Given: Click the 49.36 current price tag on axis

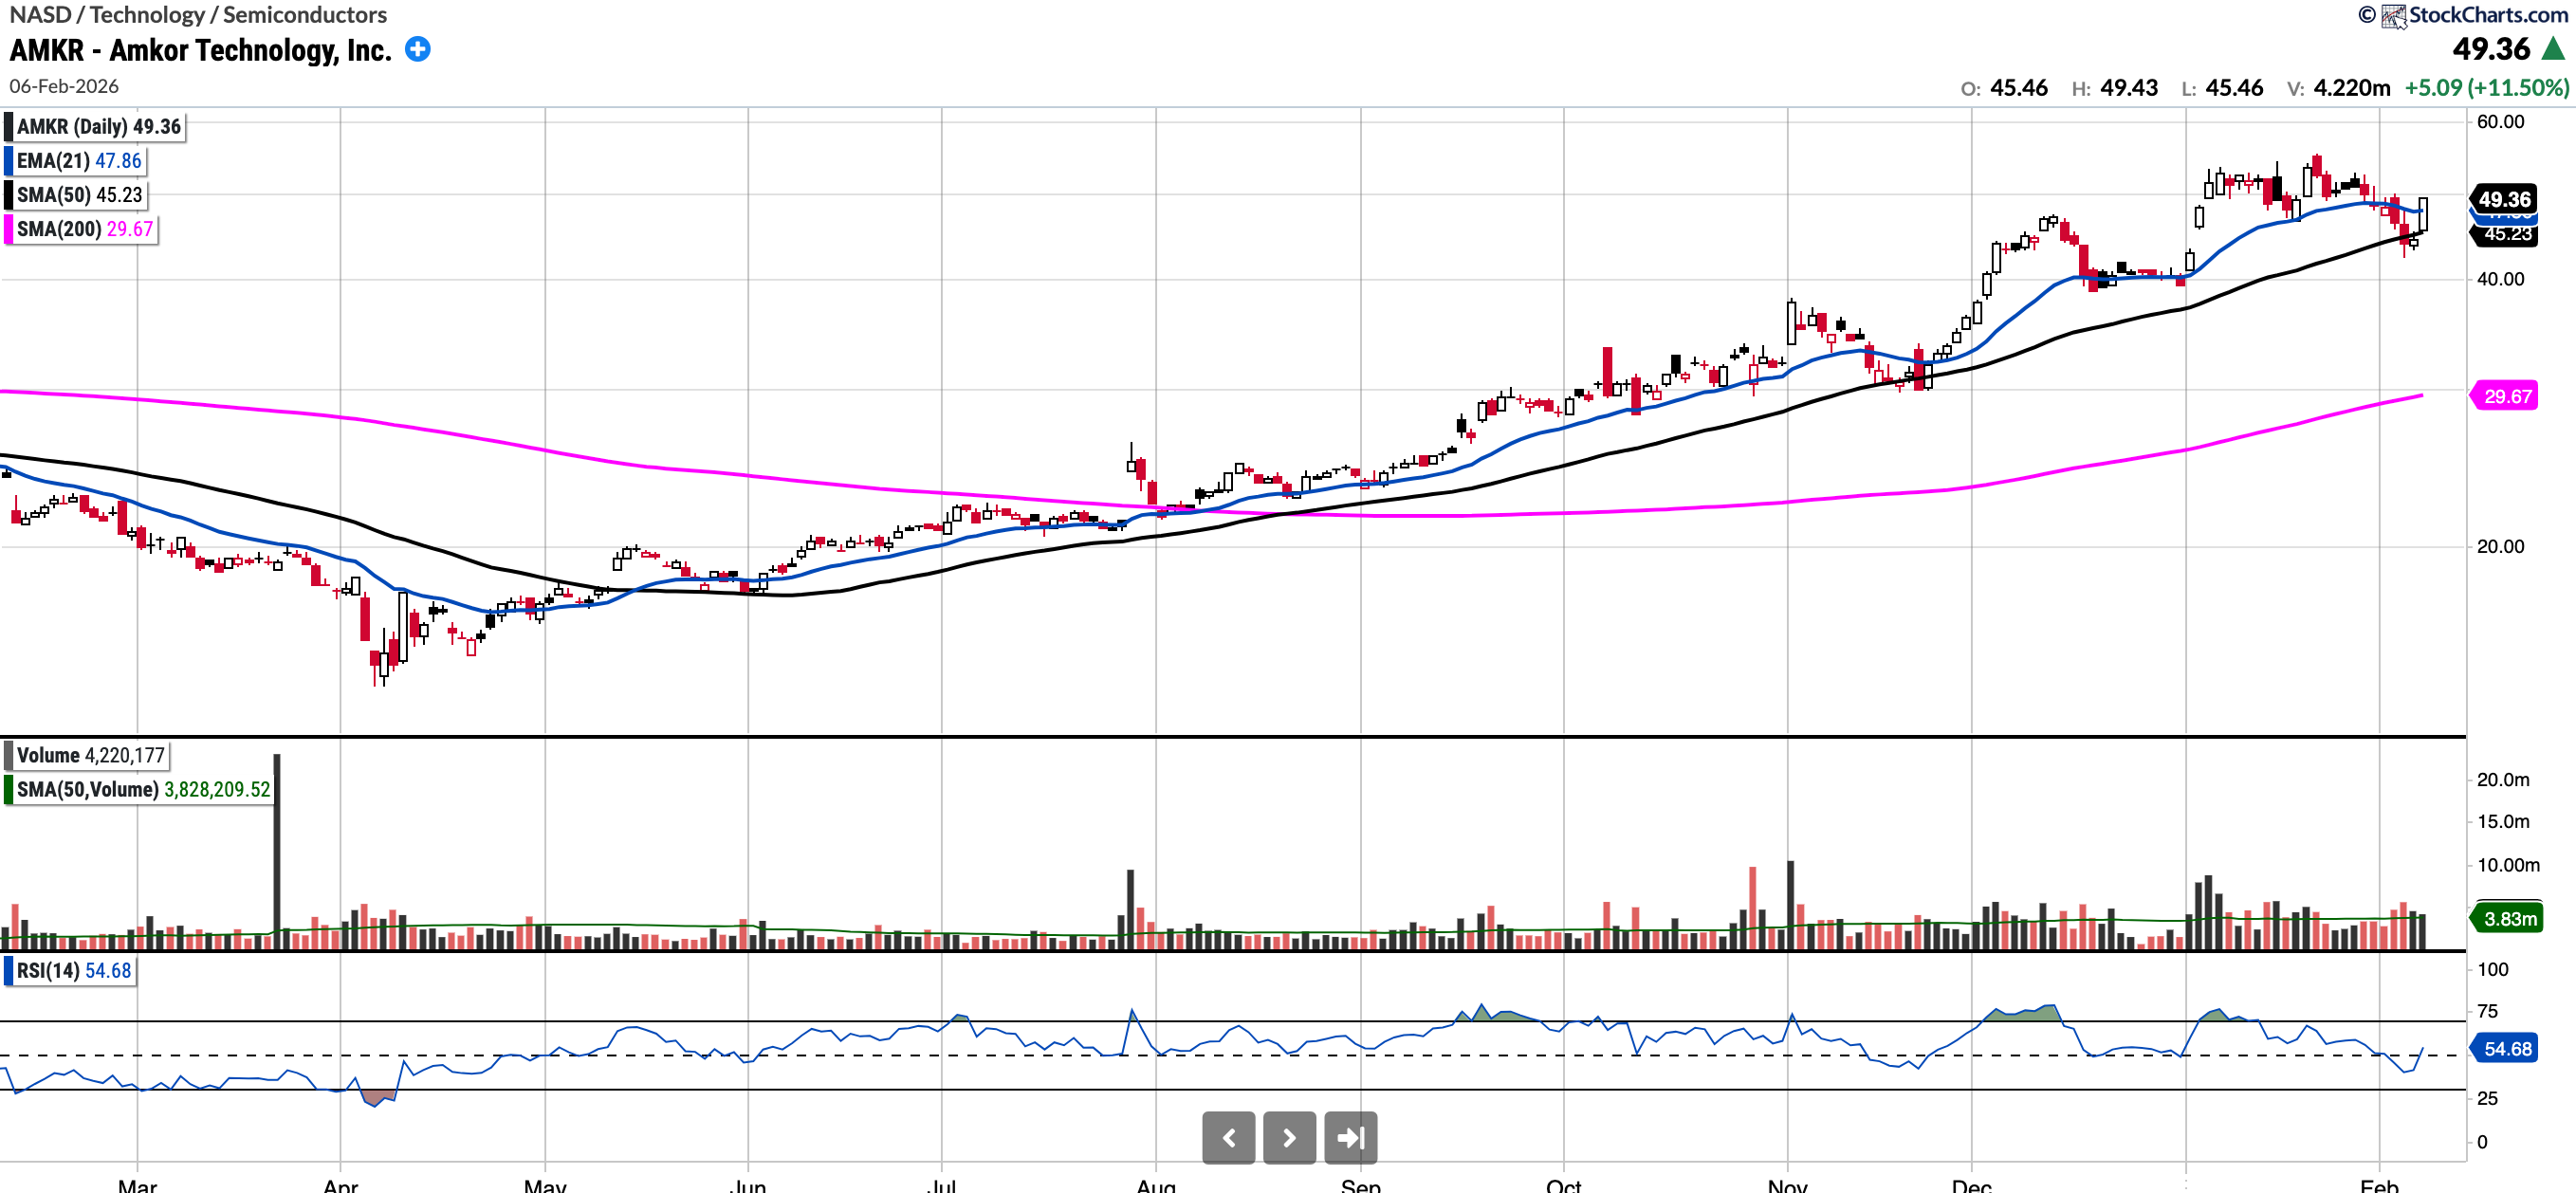Looking at the screenshot, I should coord(2503,199).
